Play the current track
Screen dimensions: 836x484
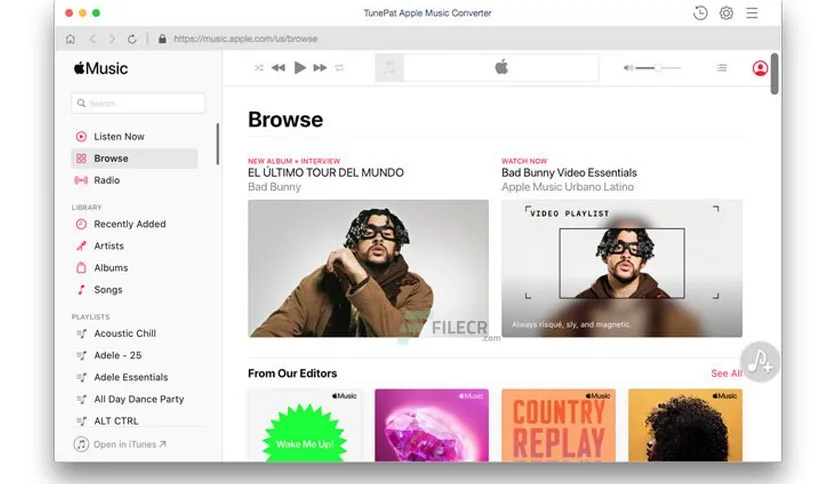pos(300,68)
